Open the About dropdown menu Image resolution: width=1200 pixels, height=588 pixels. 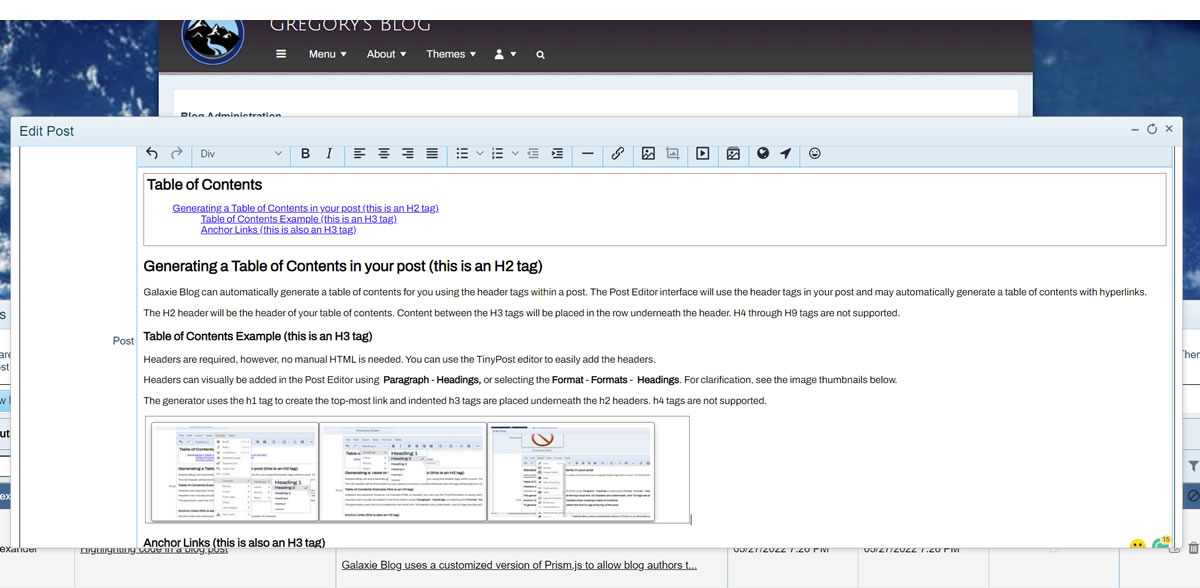386,54
